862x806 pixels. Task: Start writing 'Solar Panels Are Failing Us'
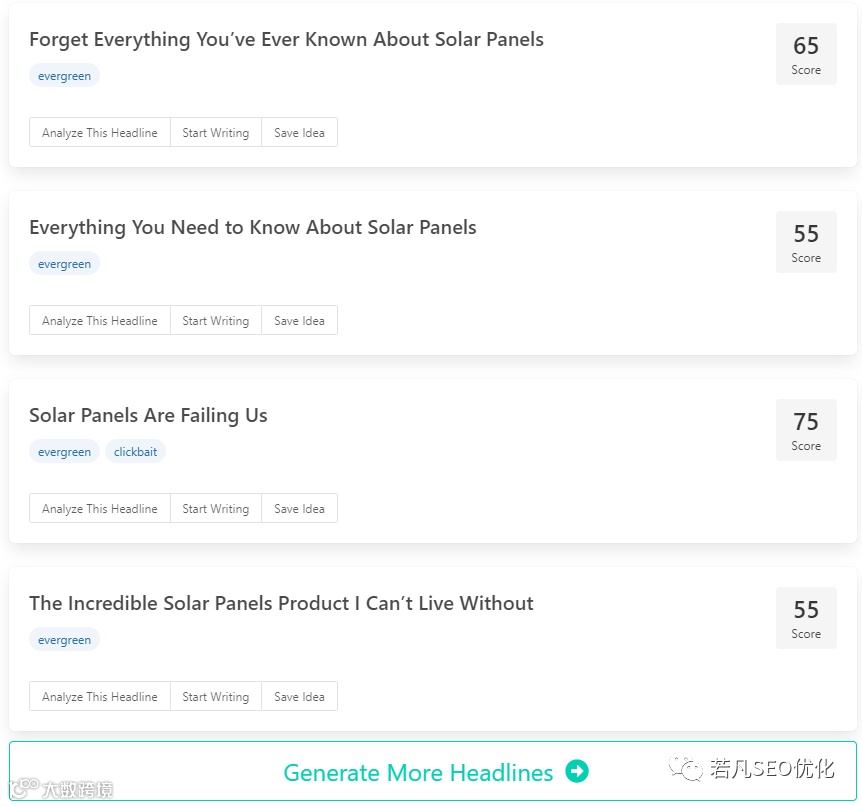[216, 509]
